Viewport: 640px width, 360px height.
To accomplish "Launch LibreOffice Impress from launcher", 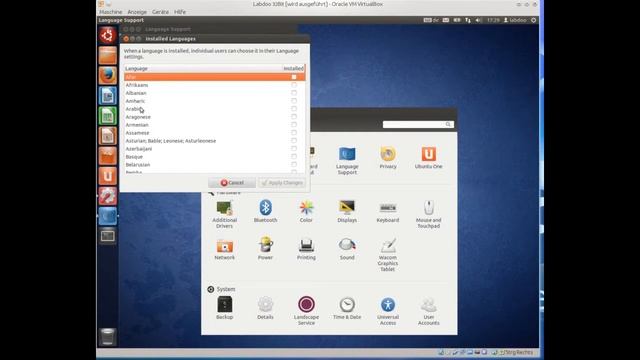I will click(x=107, y=136).
